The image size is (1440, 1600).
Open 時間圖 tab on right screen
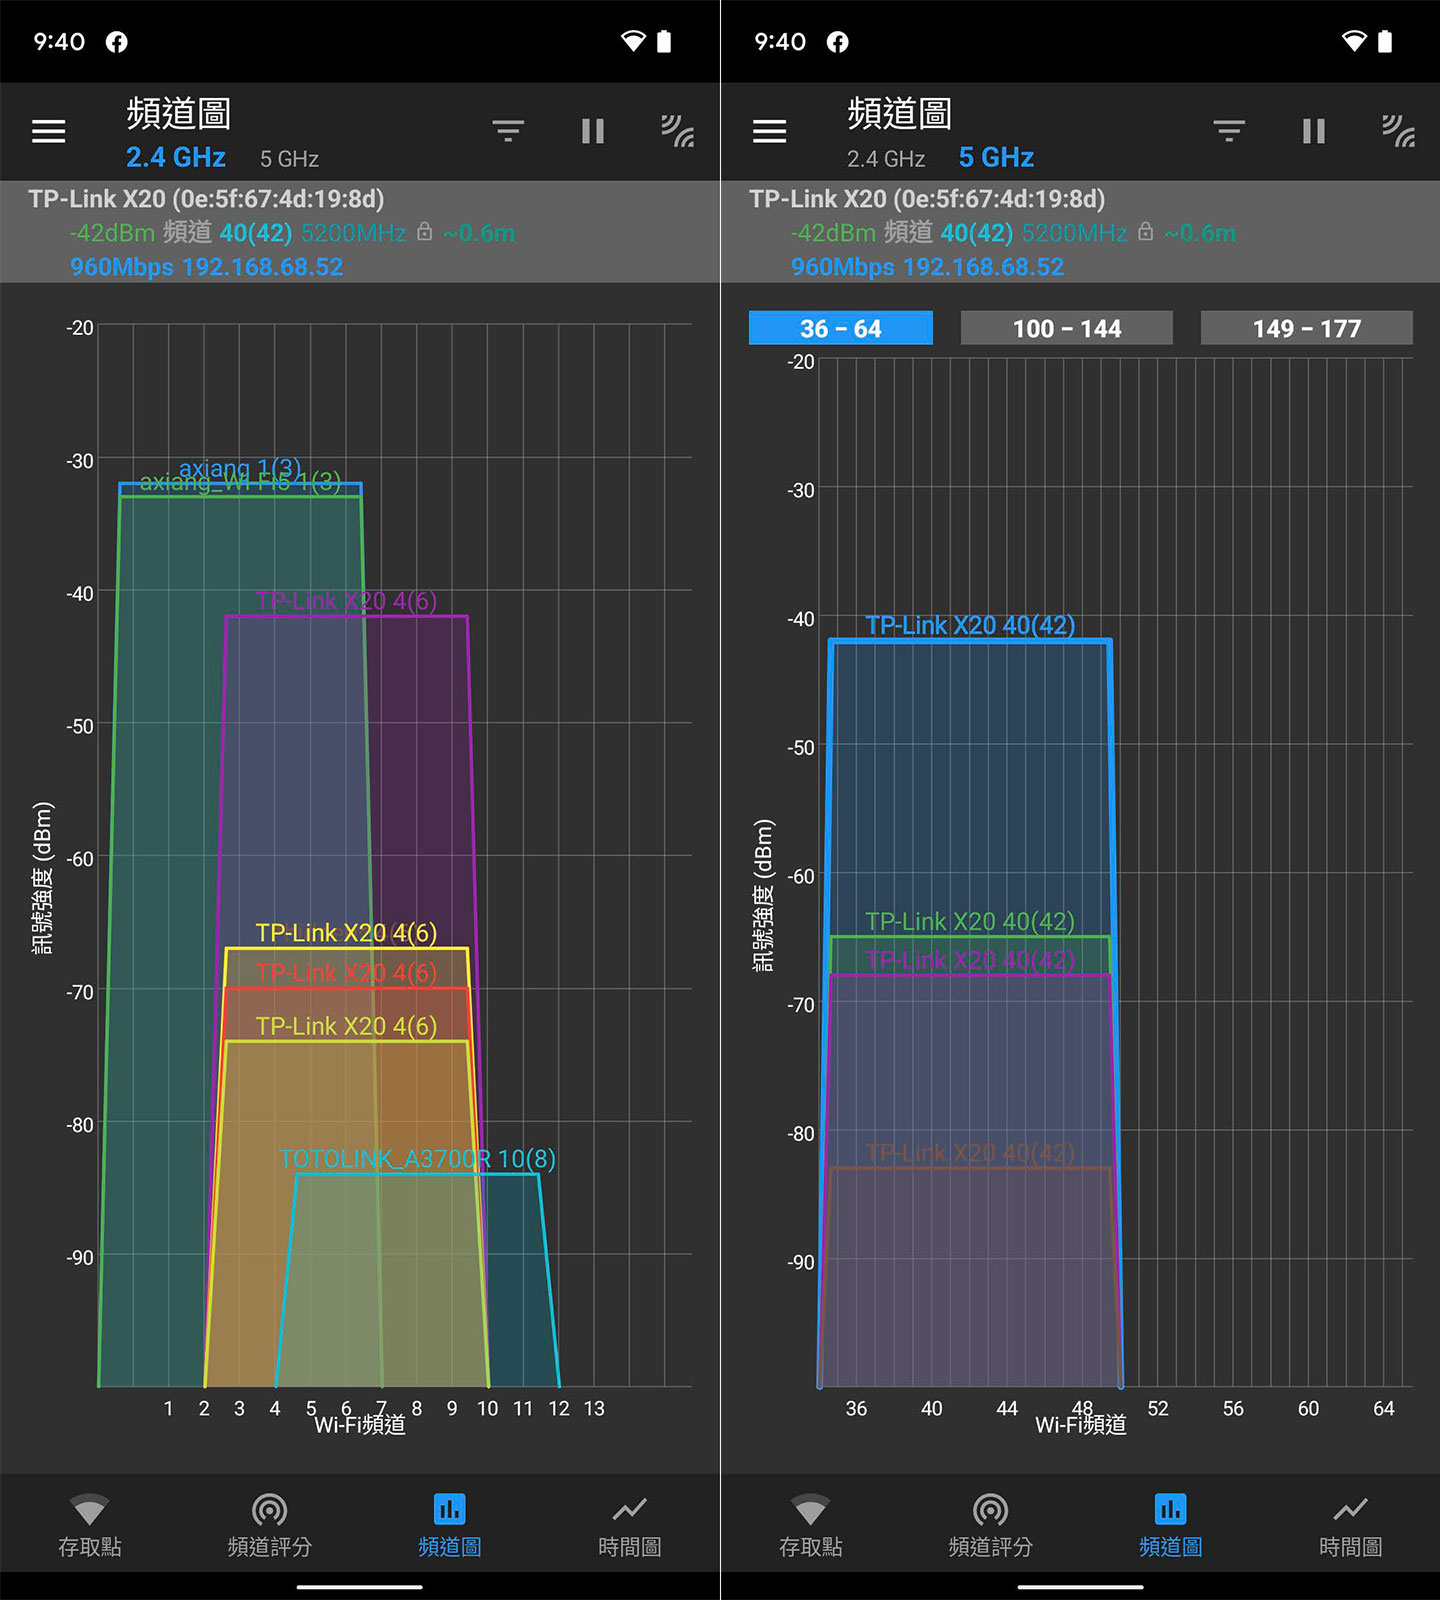tap(1351, 1526)
